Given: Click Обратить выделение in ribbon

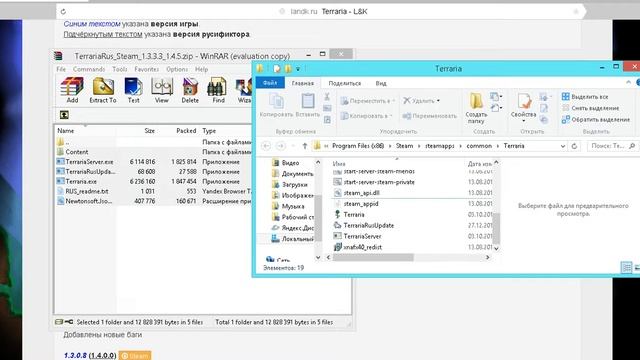Looking at the screenshot, I should 596,120.
